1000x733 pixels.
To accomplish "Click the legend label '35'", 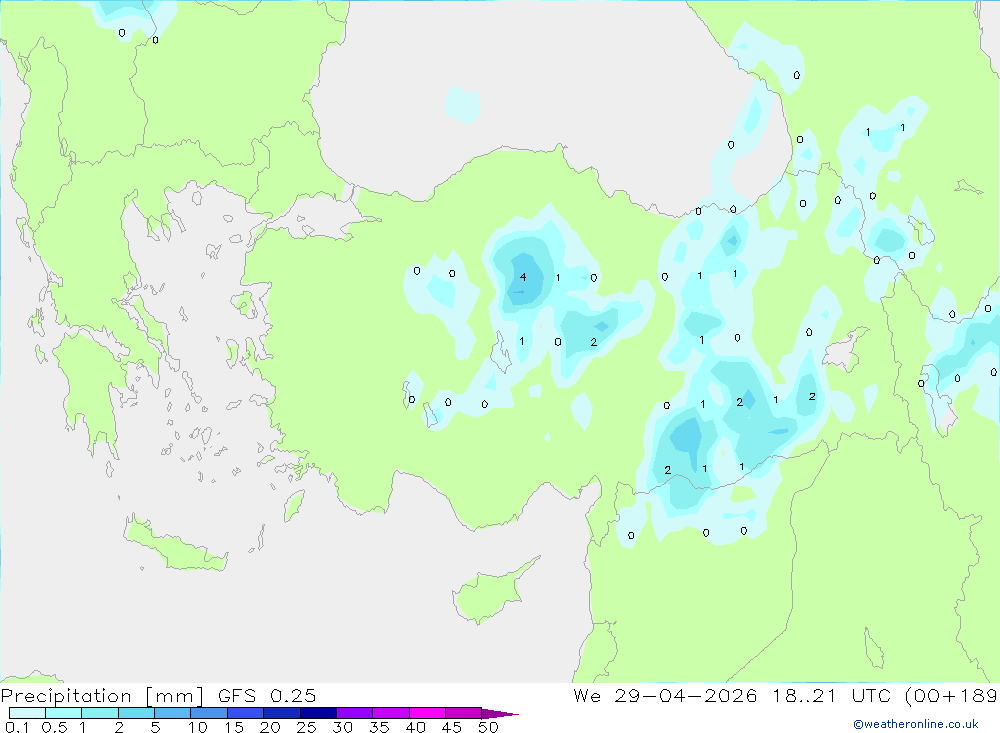I will click(379, 727).
